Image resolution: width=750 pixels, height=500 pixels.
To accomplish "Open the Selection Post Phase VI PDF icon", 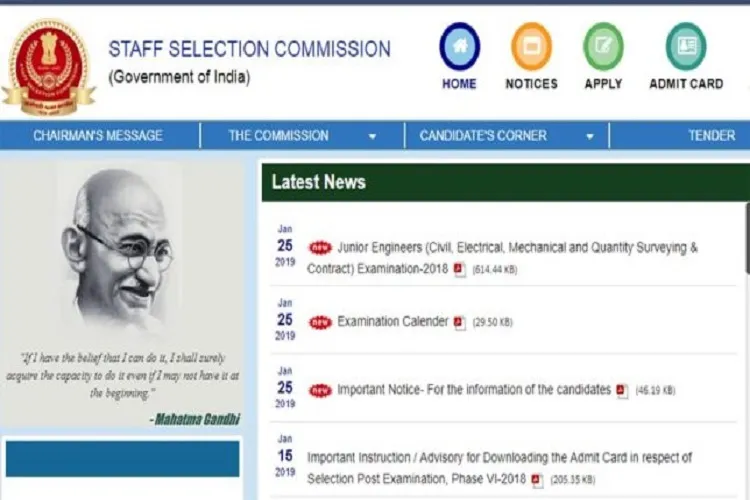I will pos(538,480).
